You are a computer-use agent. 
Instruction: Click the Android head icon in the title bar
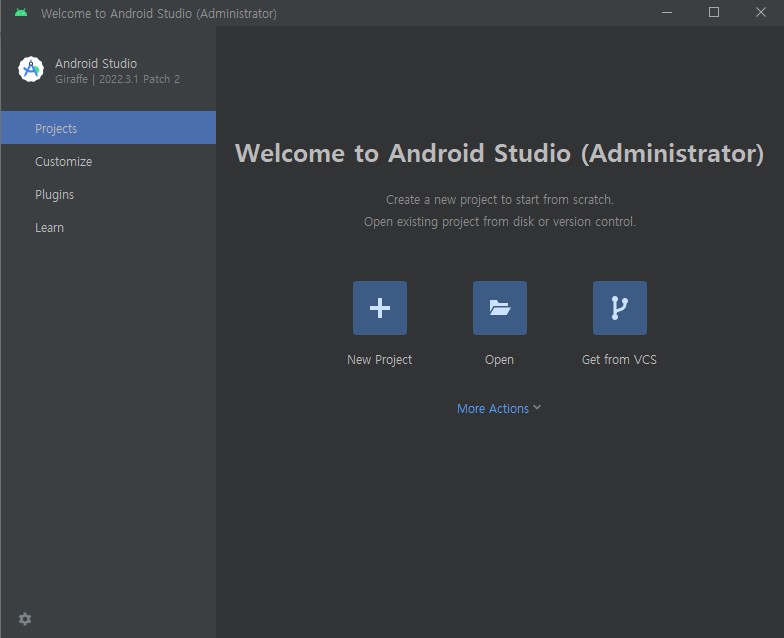click(21, 12)
